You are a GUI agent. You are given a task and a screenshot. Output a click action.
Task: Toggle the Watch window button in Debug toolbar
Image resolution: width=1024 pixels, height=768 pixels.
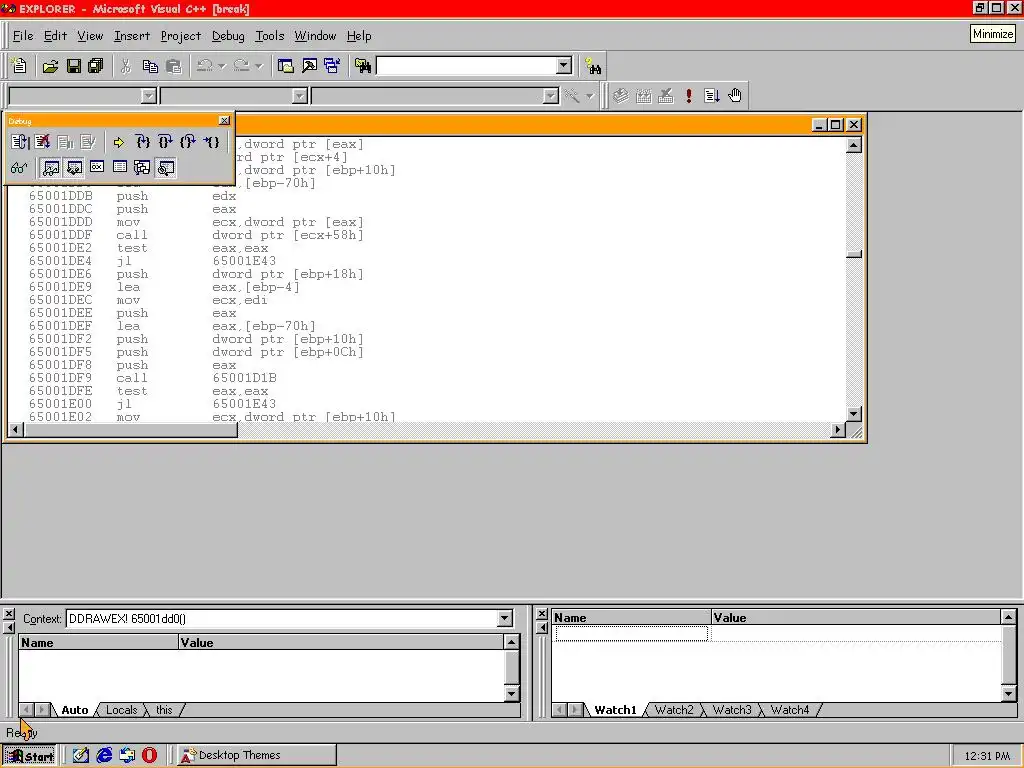point(51,168)
